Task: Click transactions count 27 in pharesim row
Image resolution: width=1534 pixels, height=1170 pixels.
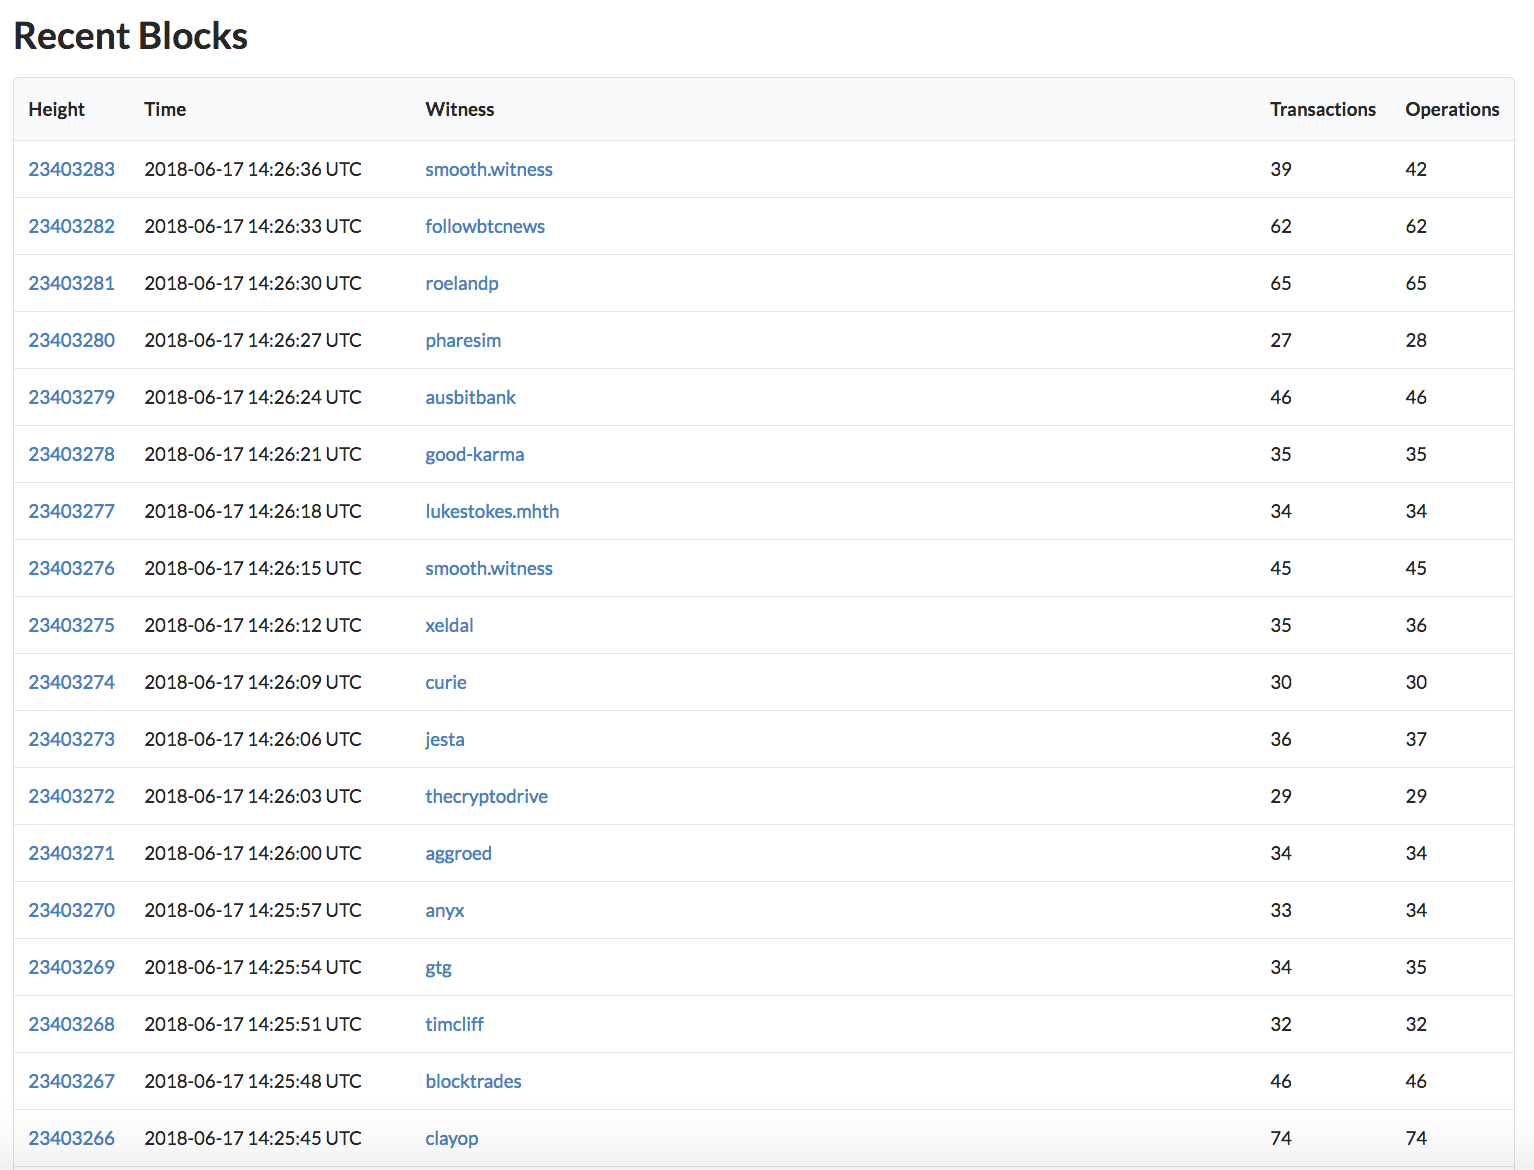Action: click(x=1281, y=340)
